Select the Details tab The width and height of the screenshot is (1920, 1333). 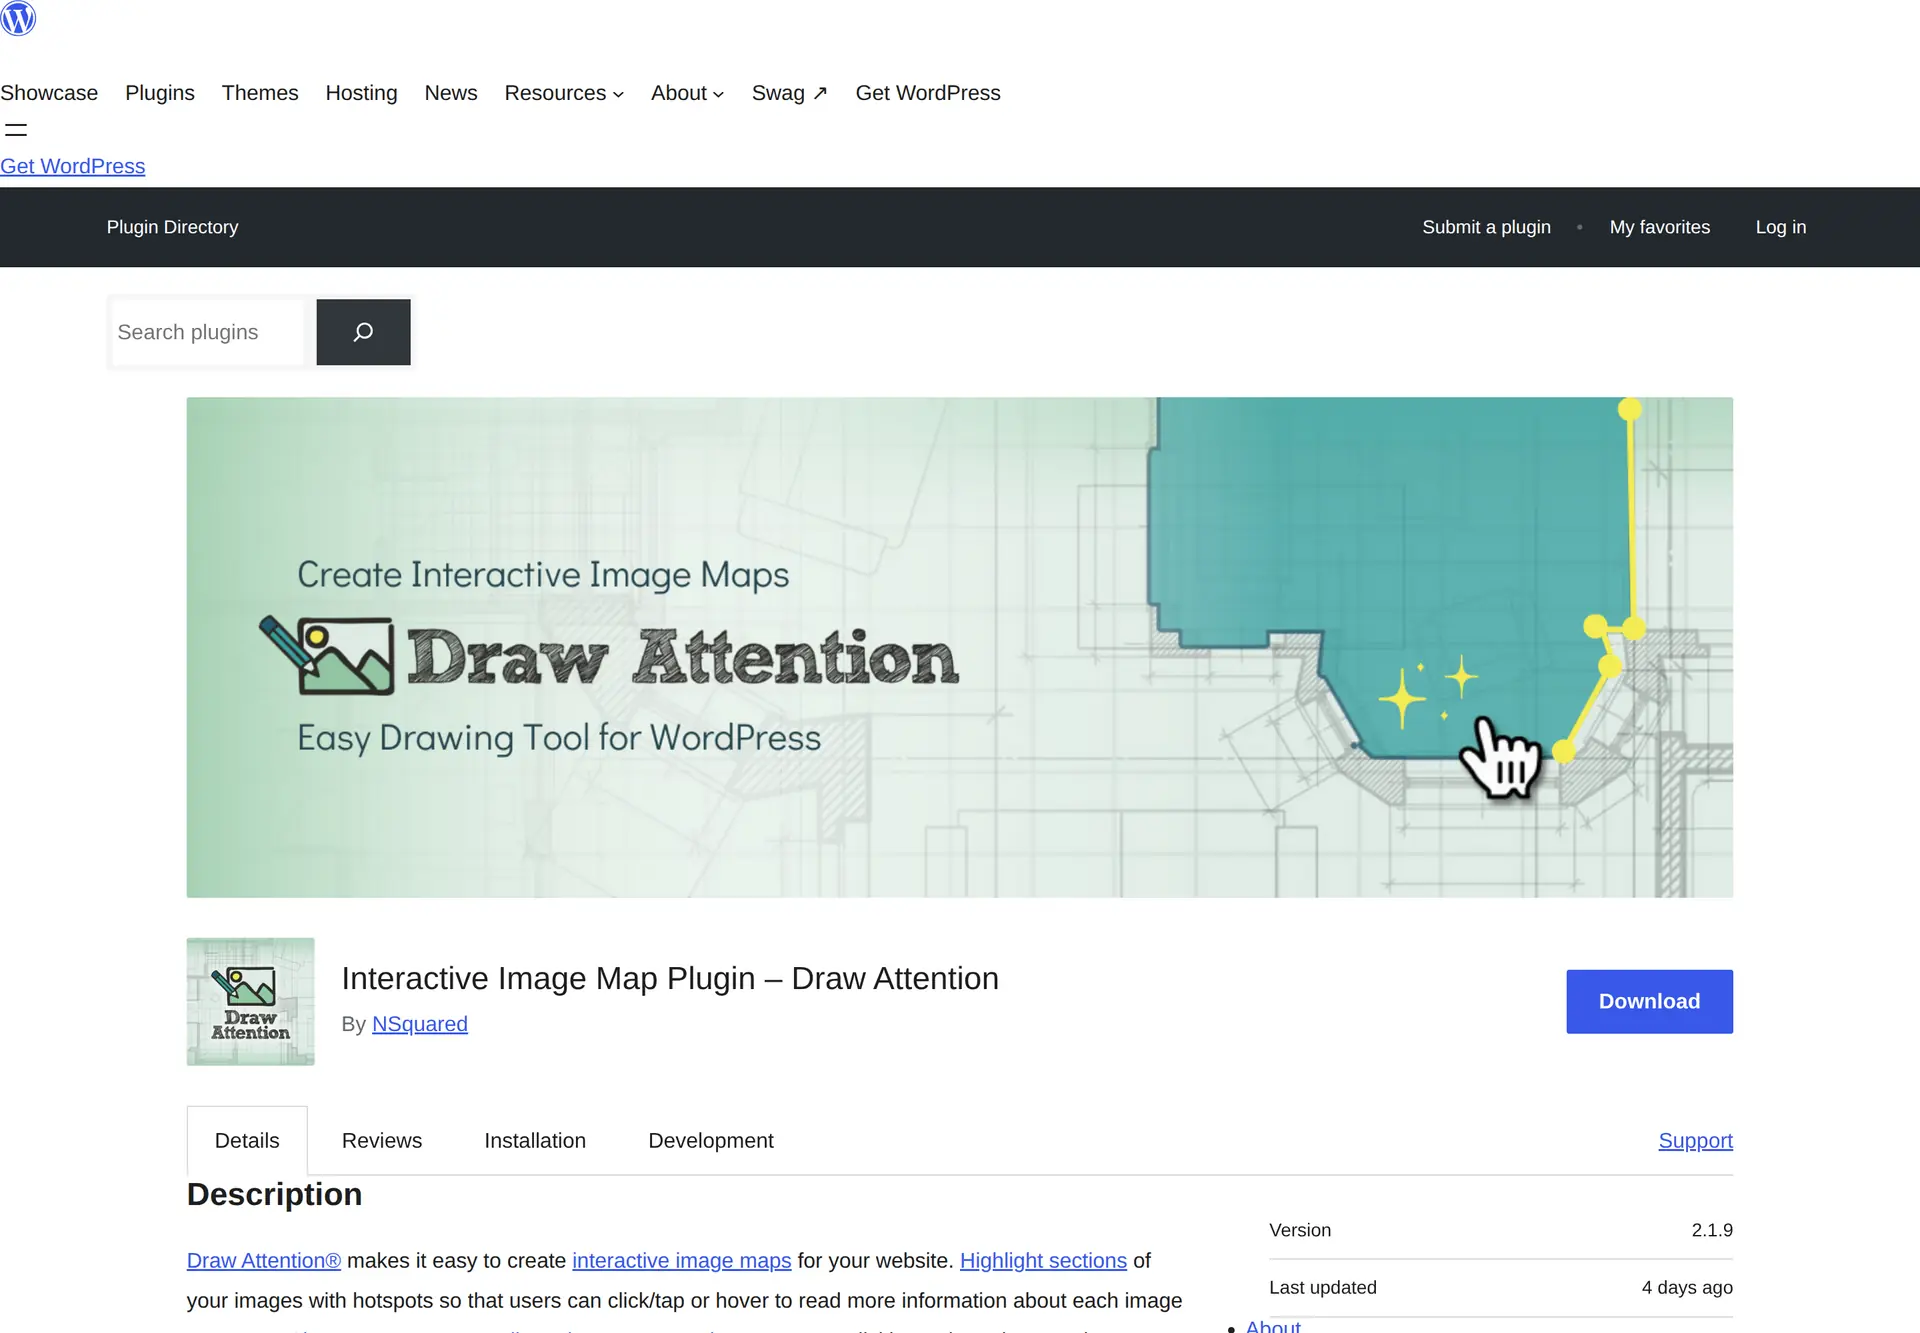(x=247, y=1141)
